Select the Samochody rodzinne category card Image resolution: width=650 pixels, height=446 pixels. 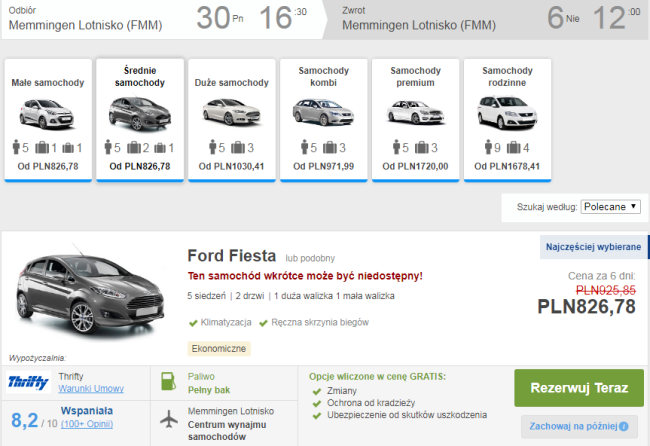[507, 120]
